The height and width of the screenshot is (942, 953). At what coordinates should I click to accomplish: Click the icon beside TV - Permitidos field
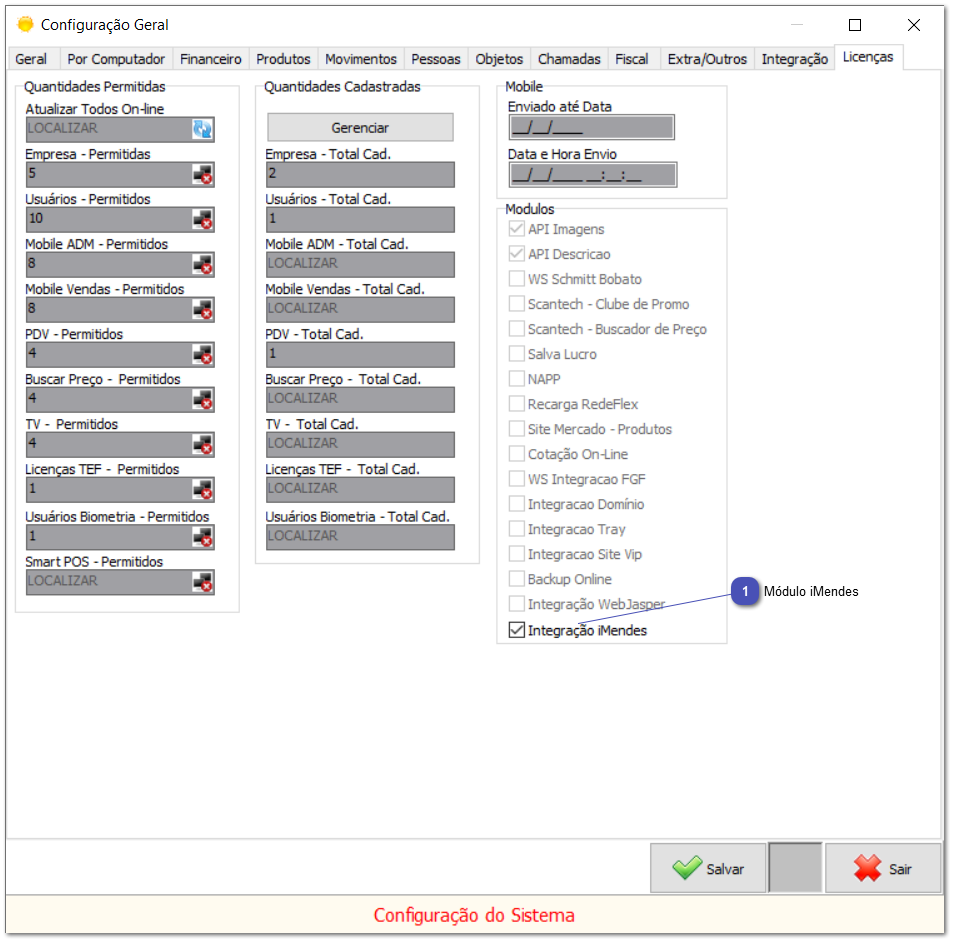coord(203,445)
